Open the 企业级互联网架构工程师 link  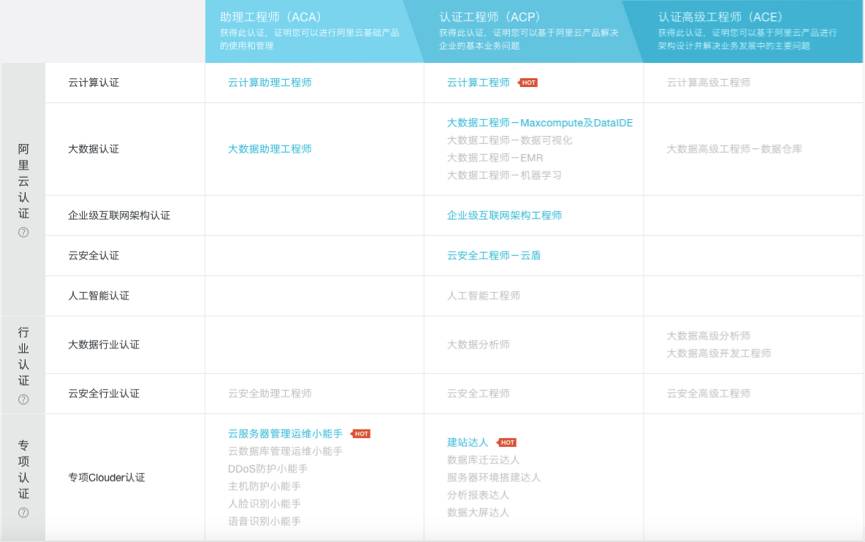tap(504, 215)
